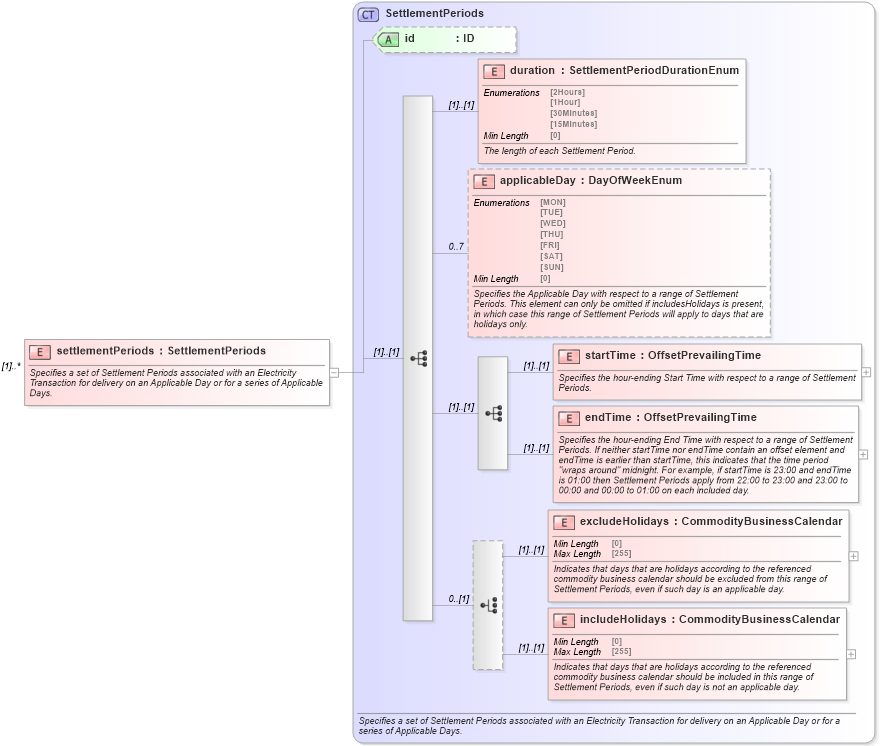Click 'The length of each Settlement Period' description
This screenshot has width=880, height=746.
pyautogui.click(x=560, y=150)
